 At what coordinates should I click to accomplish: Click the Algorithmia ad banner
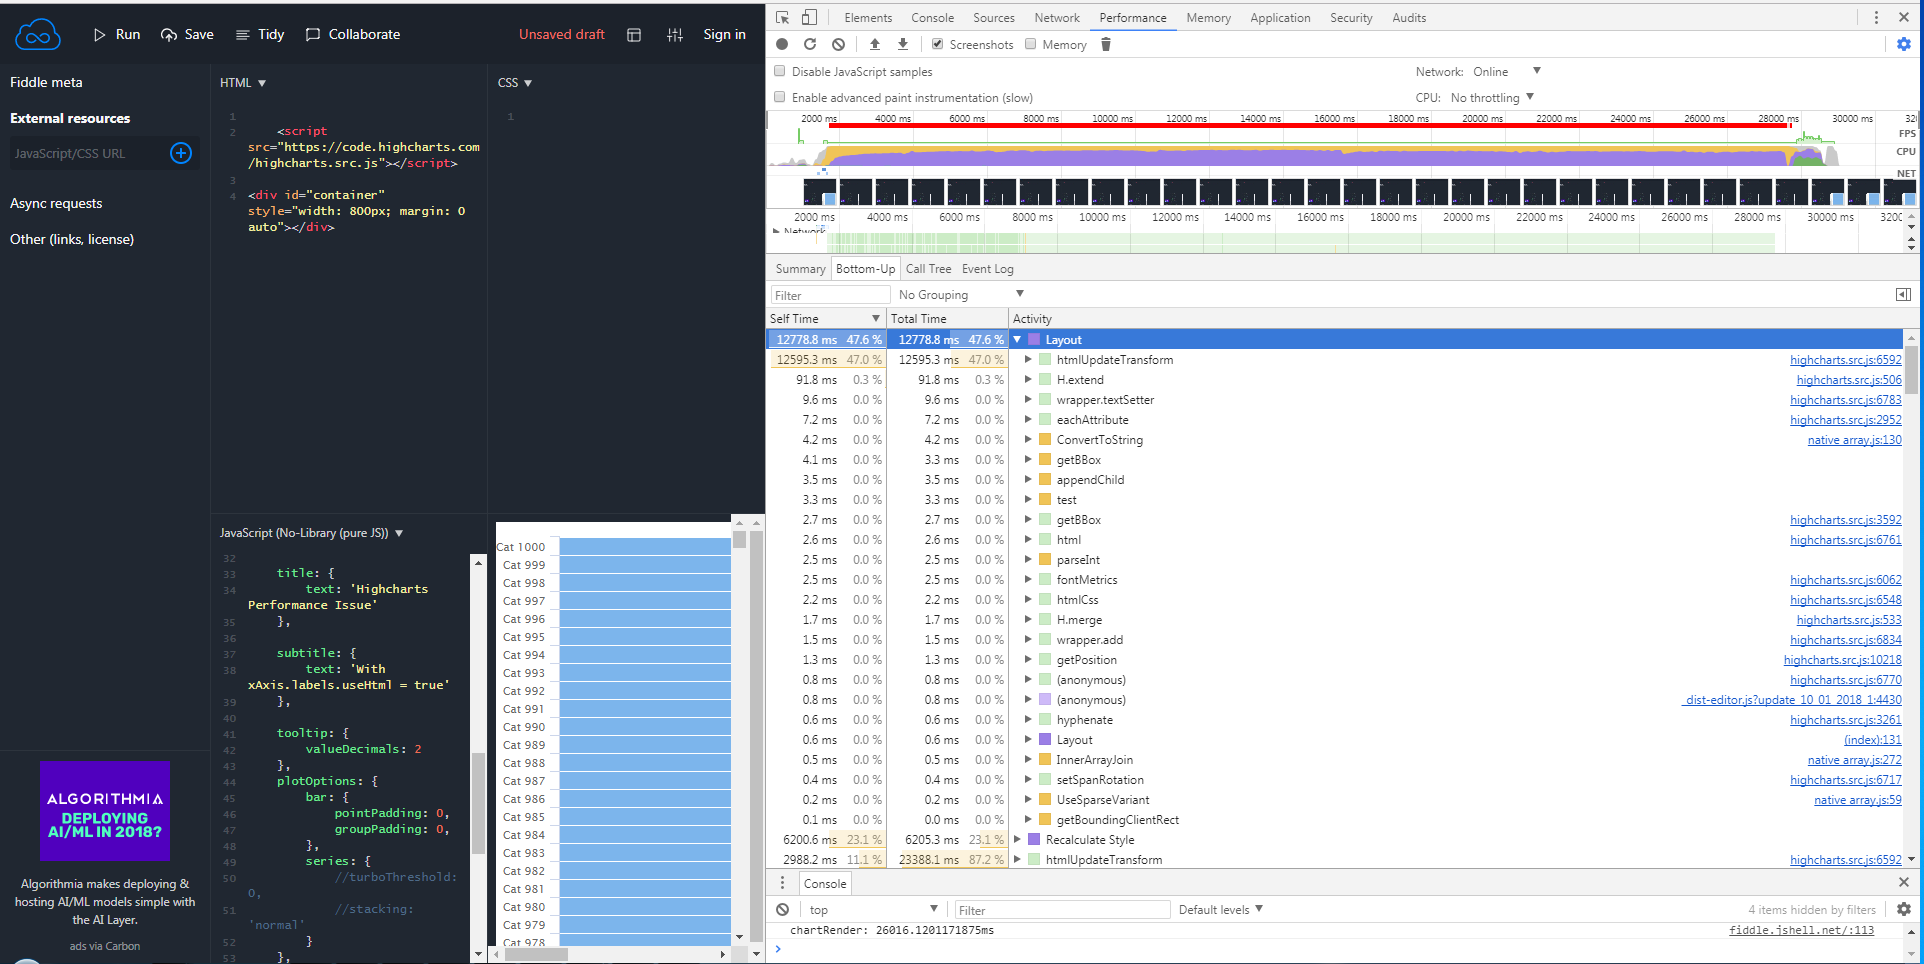coord(105,811)
